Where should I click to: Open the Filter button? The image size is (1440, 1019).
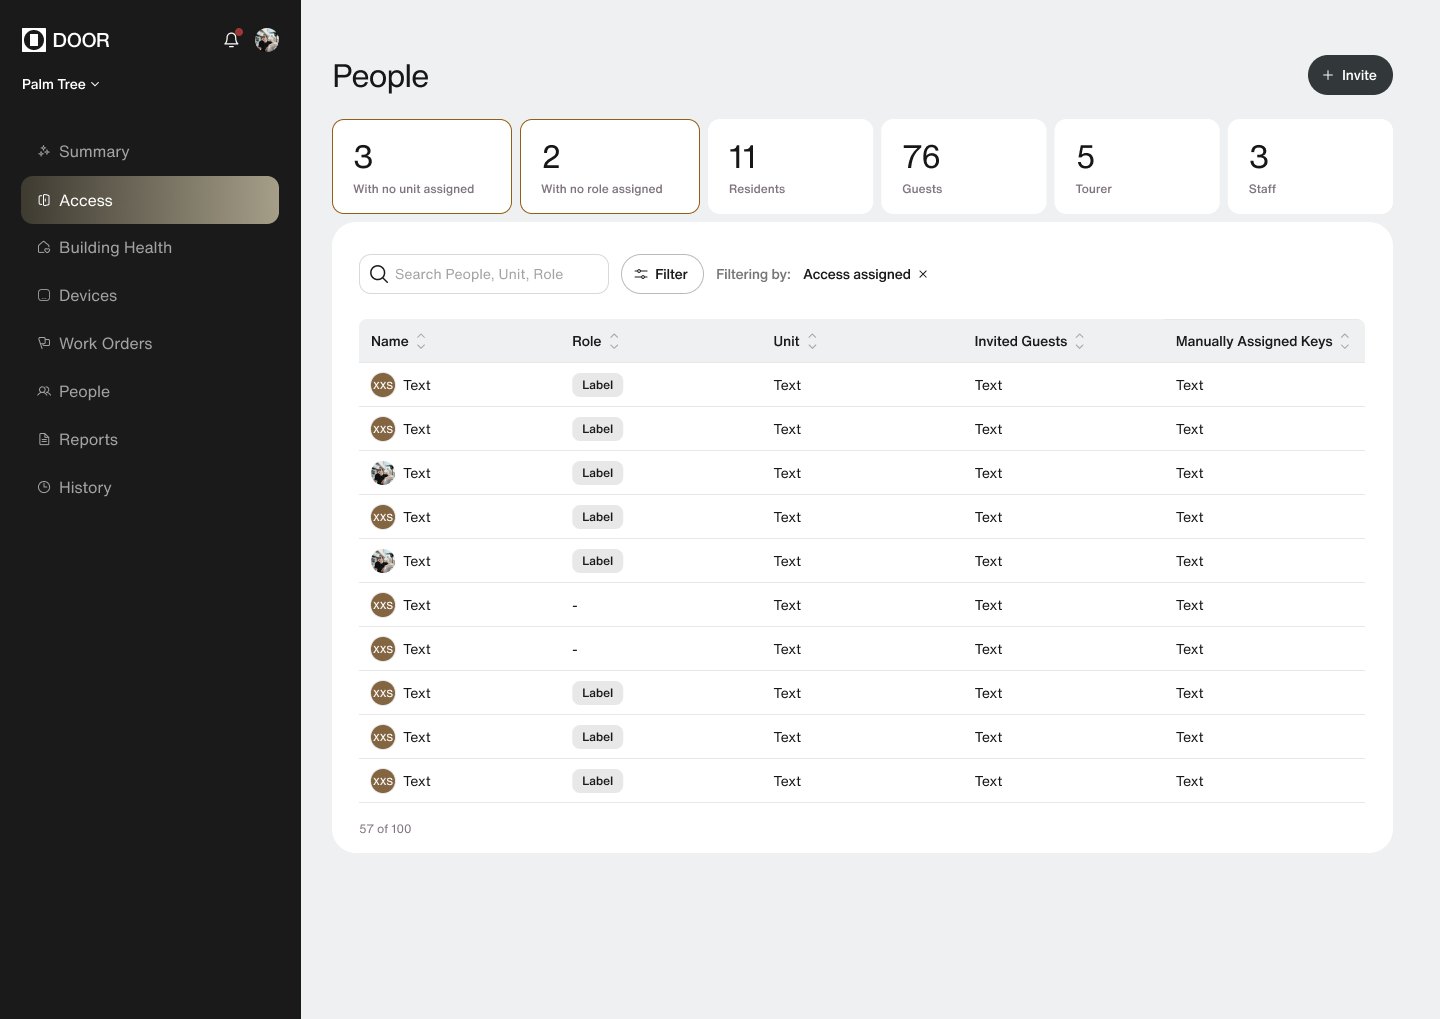pos(662,274)
